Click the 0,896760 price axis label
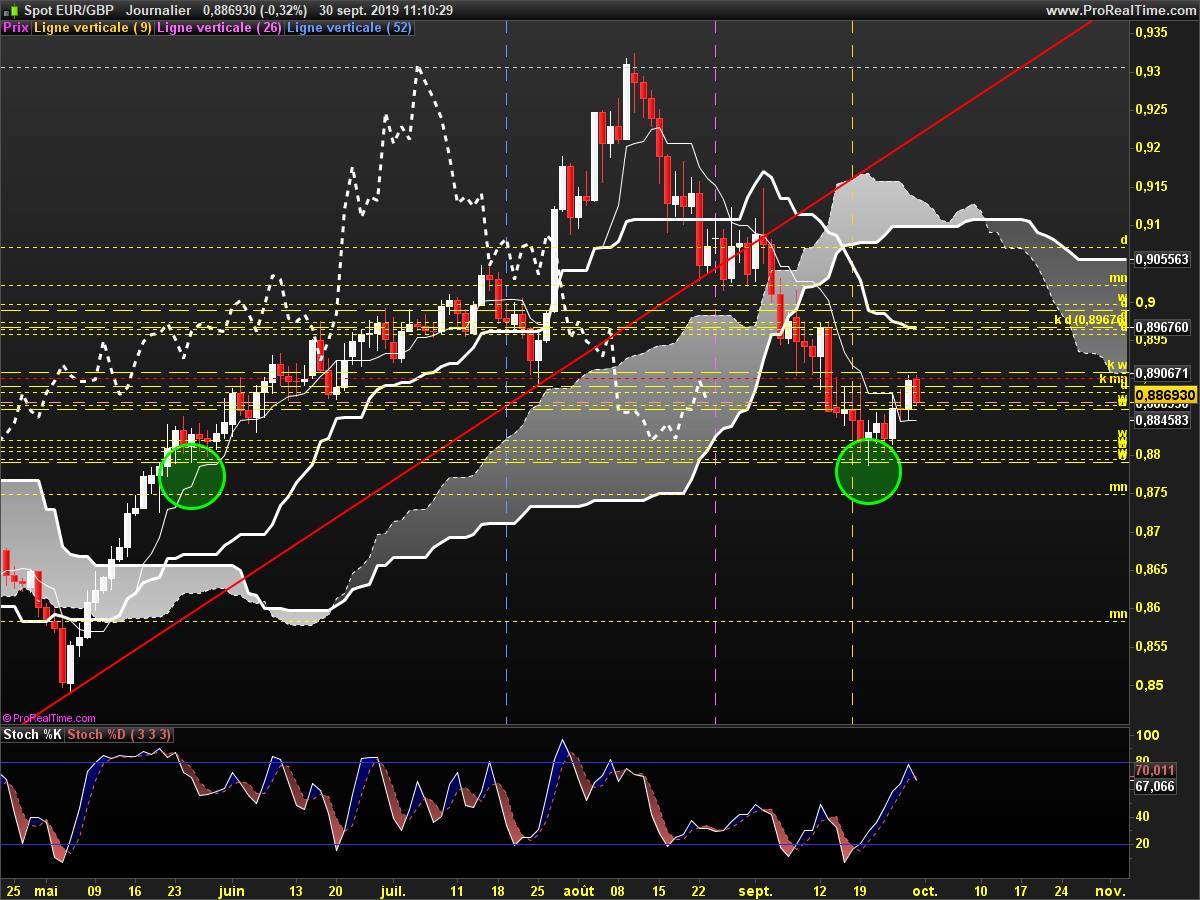 click(x=1161, y=326)
